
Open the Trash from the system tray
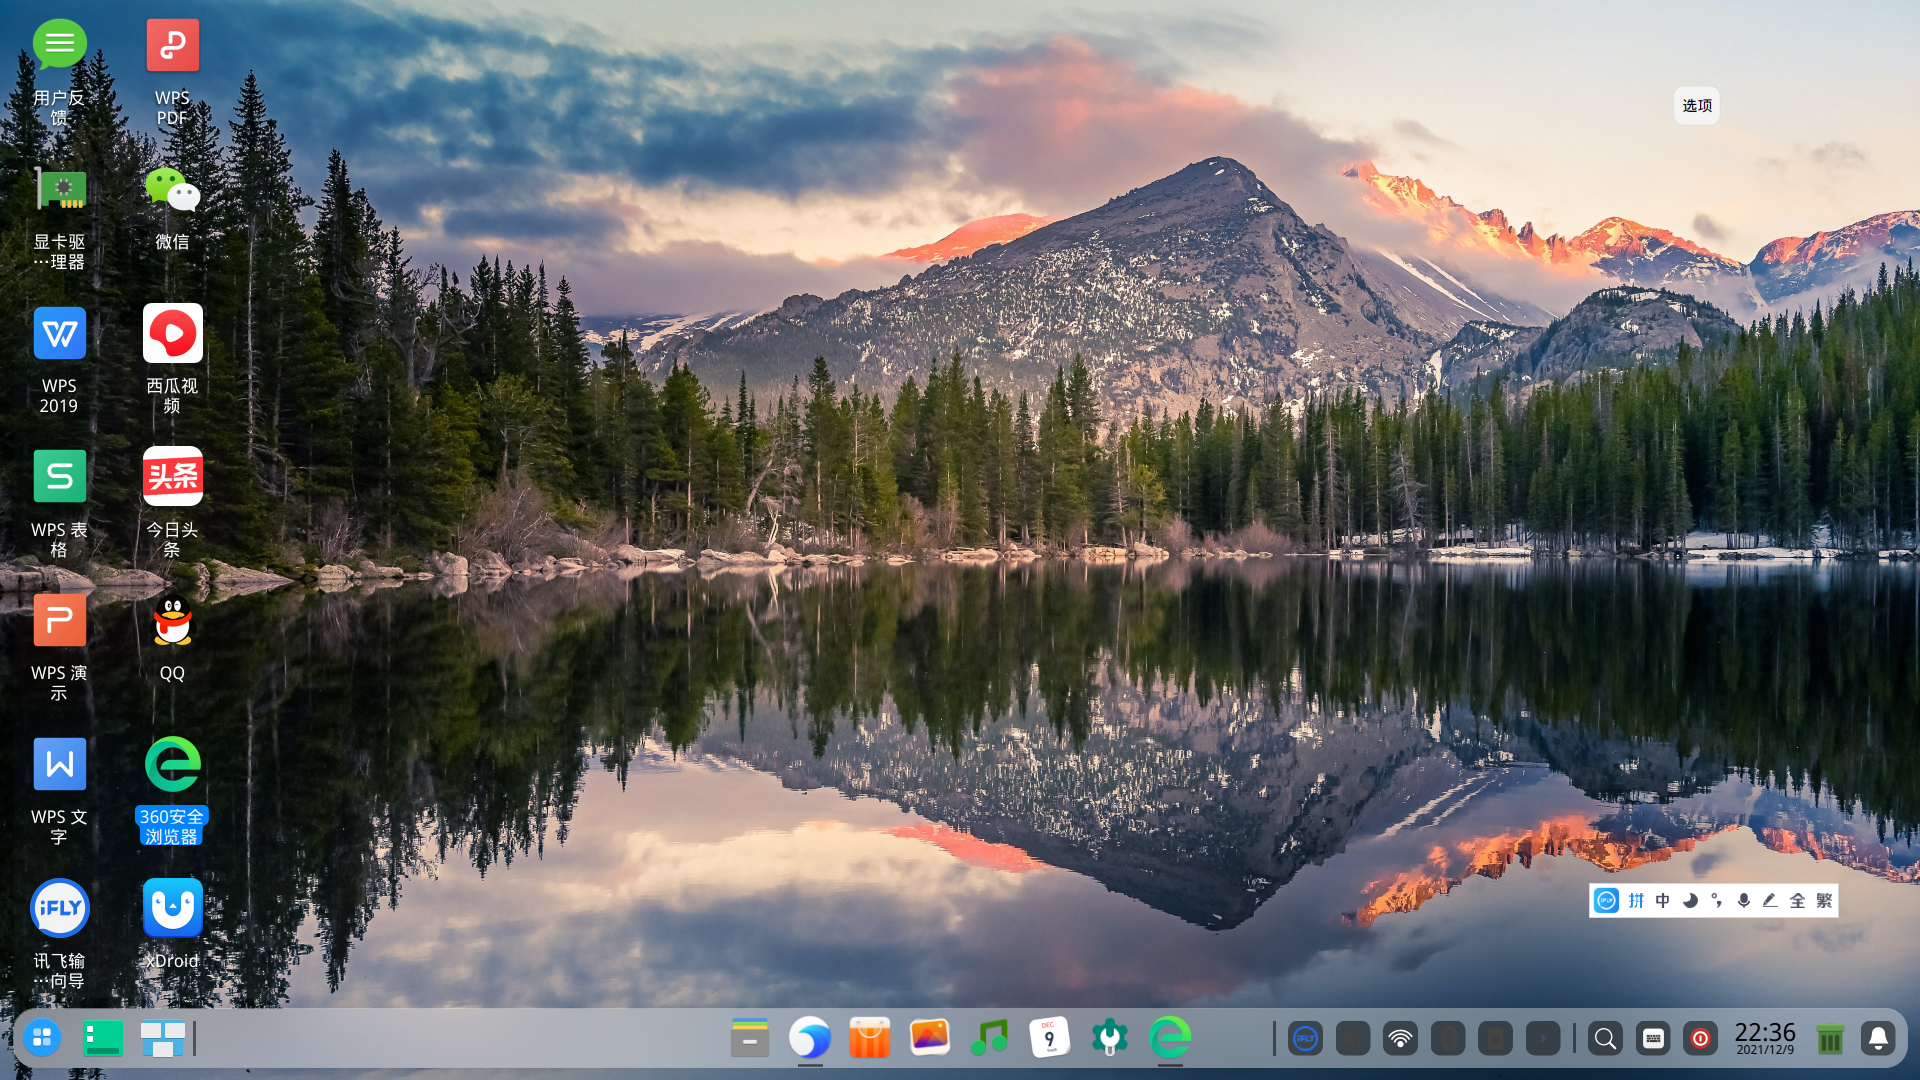[1830, 1038]
